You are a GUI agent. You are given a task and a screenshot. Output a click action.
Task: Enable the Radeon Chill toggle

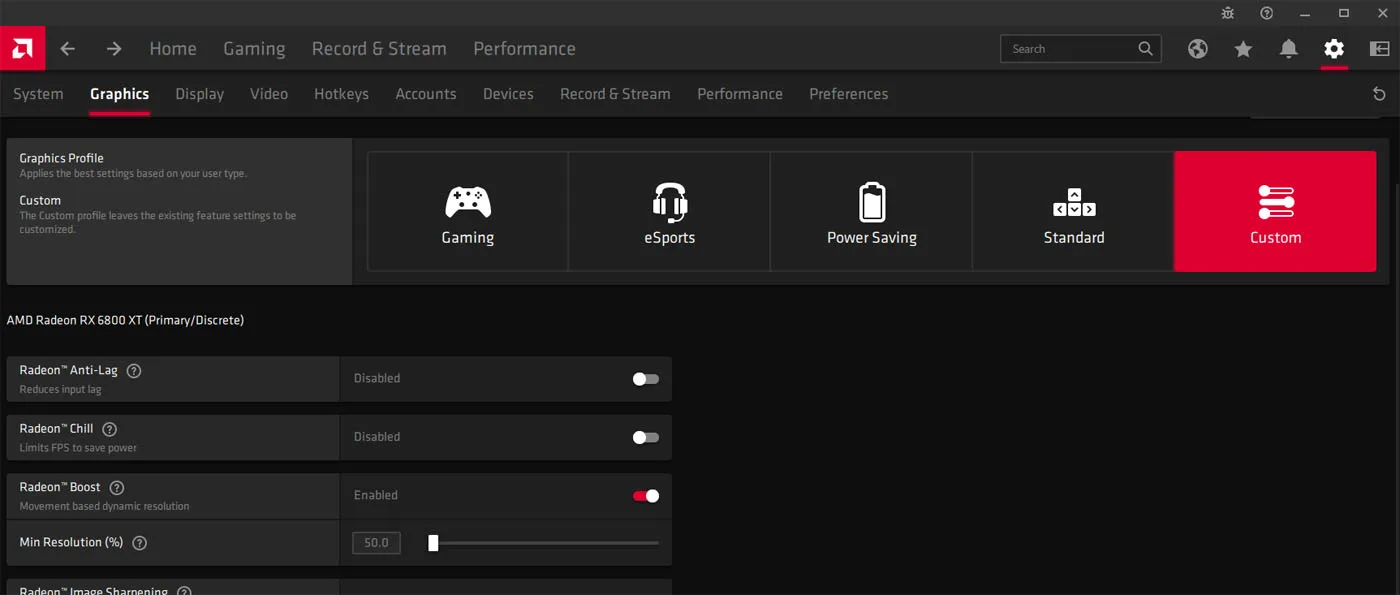646,437
